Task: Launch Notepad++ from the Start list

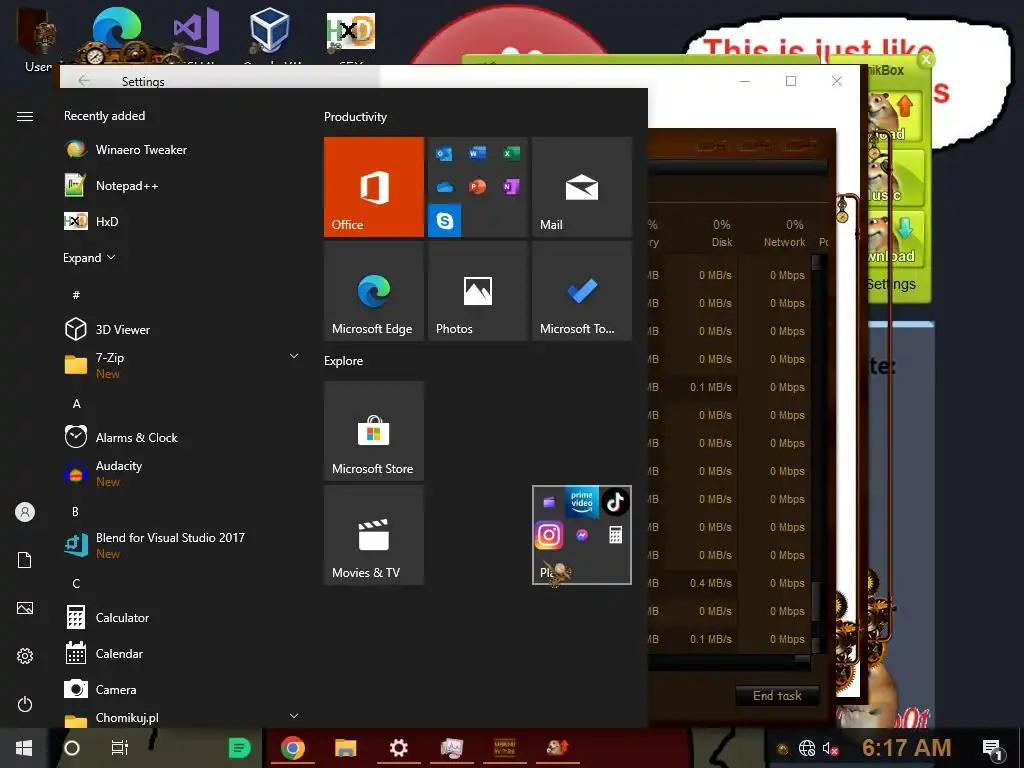Action: tap(181, 185)
